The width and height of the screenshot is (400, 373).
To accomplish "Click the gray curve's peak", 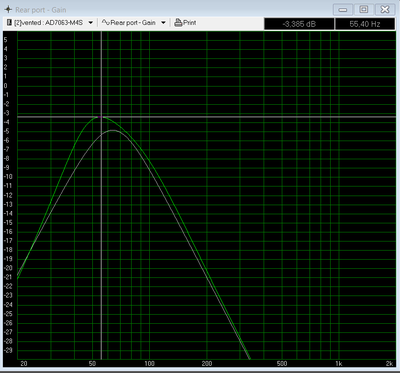I will pos(113,130).
